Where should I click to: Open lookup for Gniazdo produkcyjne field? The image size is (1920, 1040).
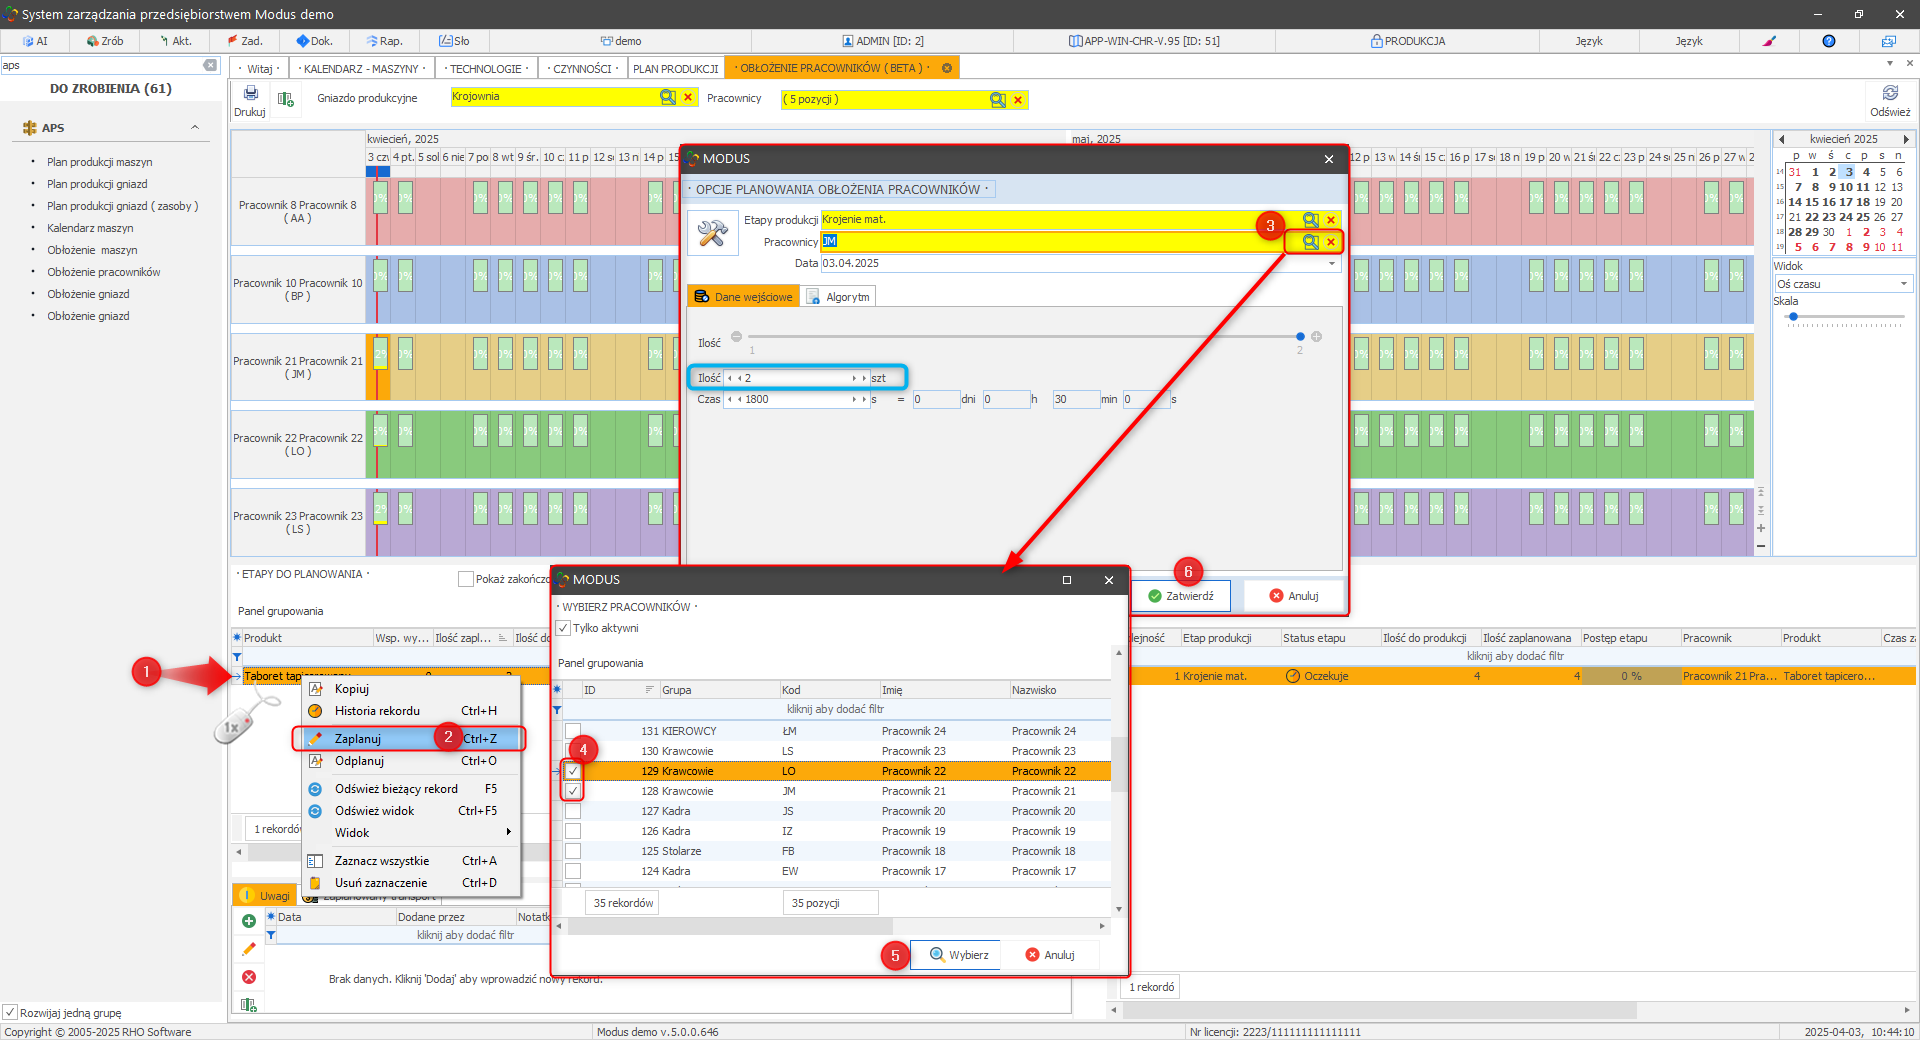tap(667, 97)
